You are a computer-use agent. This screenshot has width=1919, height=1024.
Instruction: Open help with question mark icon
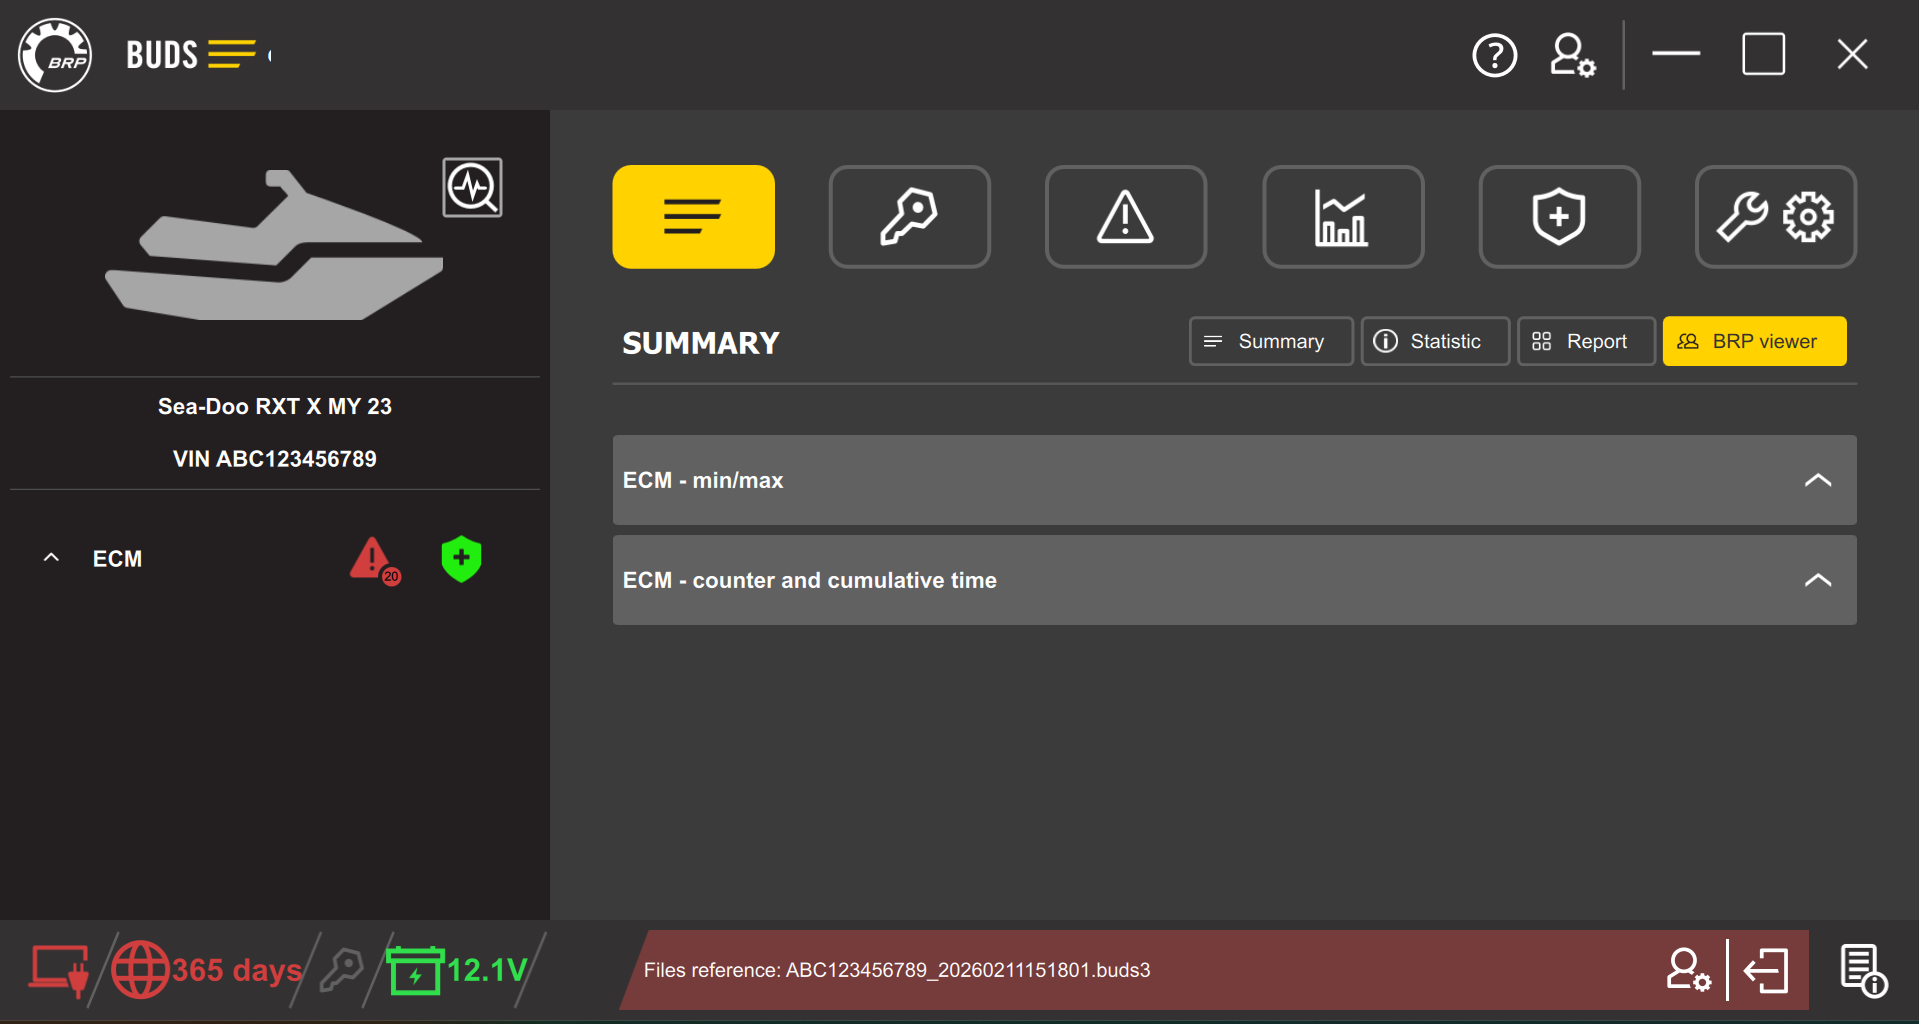(1494, 55)
